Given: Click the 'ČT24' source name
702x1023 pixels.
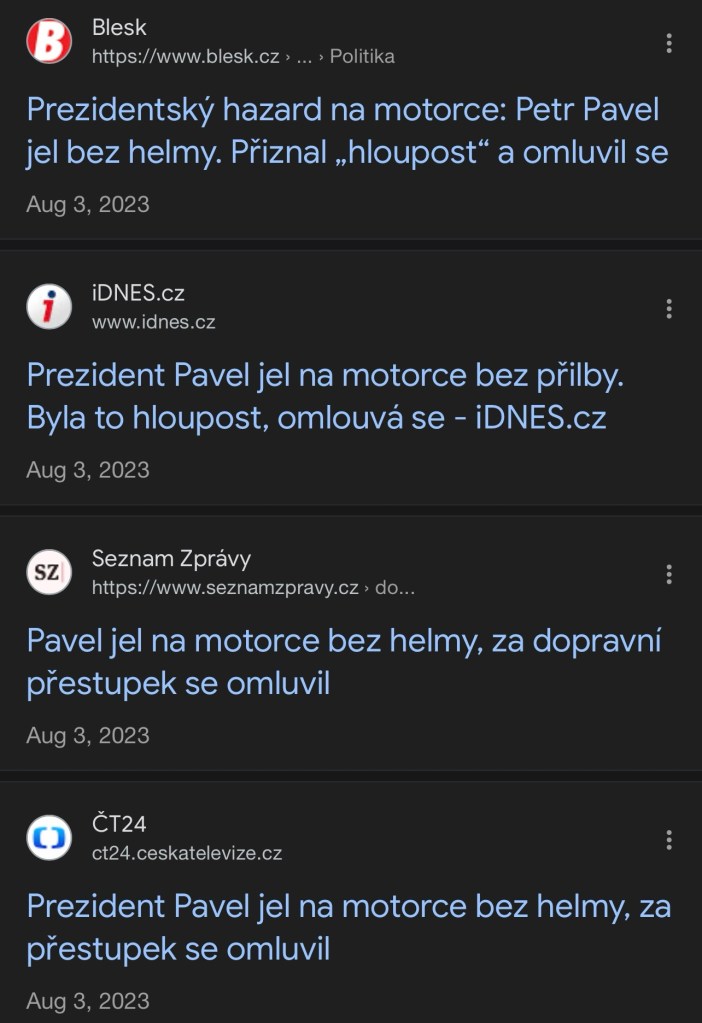Looking at the screenshot, I should 119,824.
